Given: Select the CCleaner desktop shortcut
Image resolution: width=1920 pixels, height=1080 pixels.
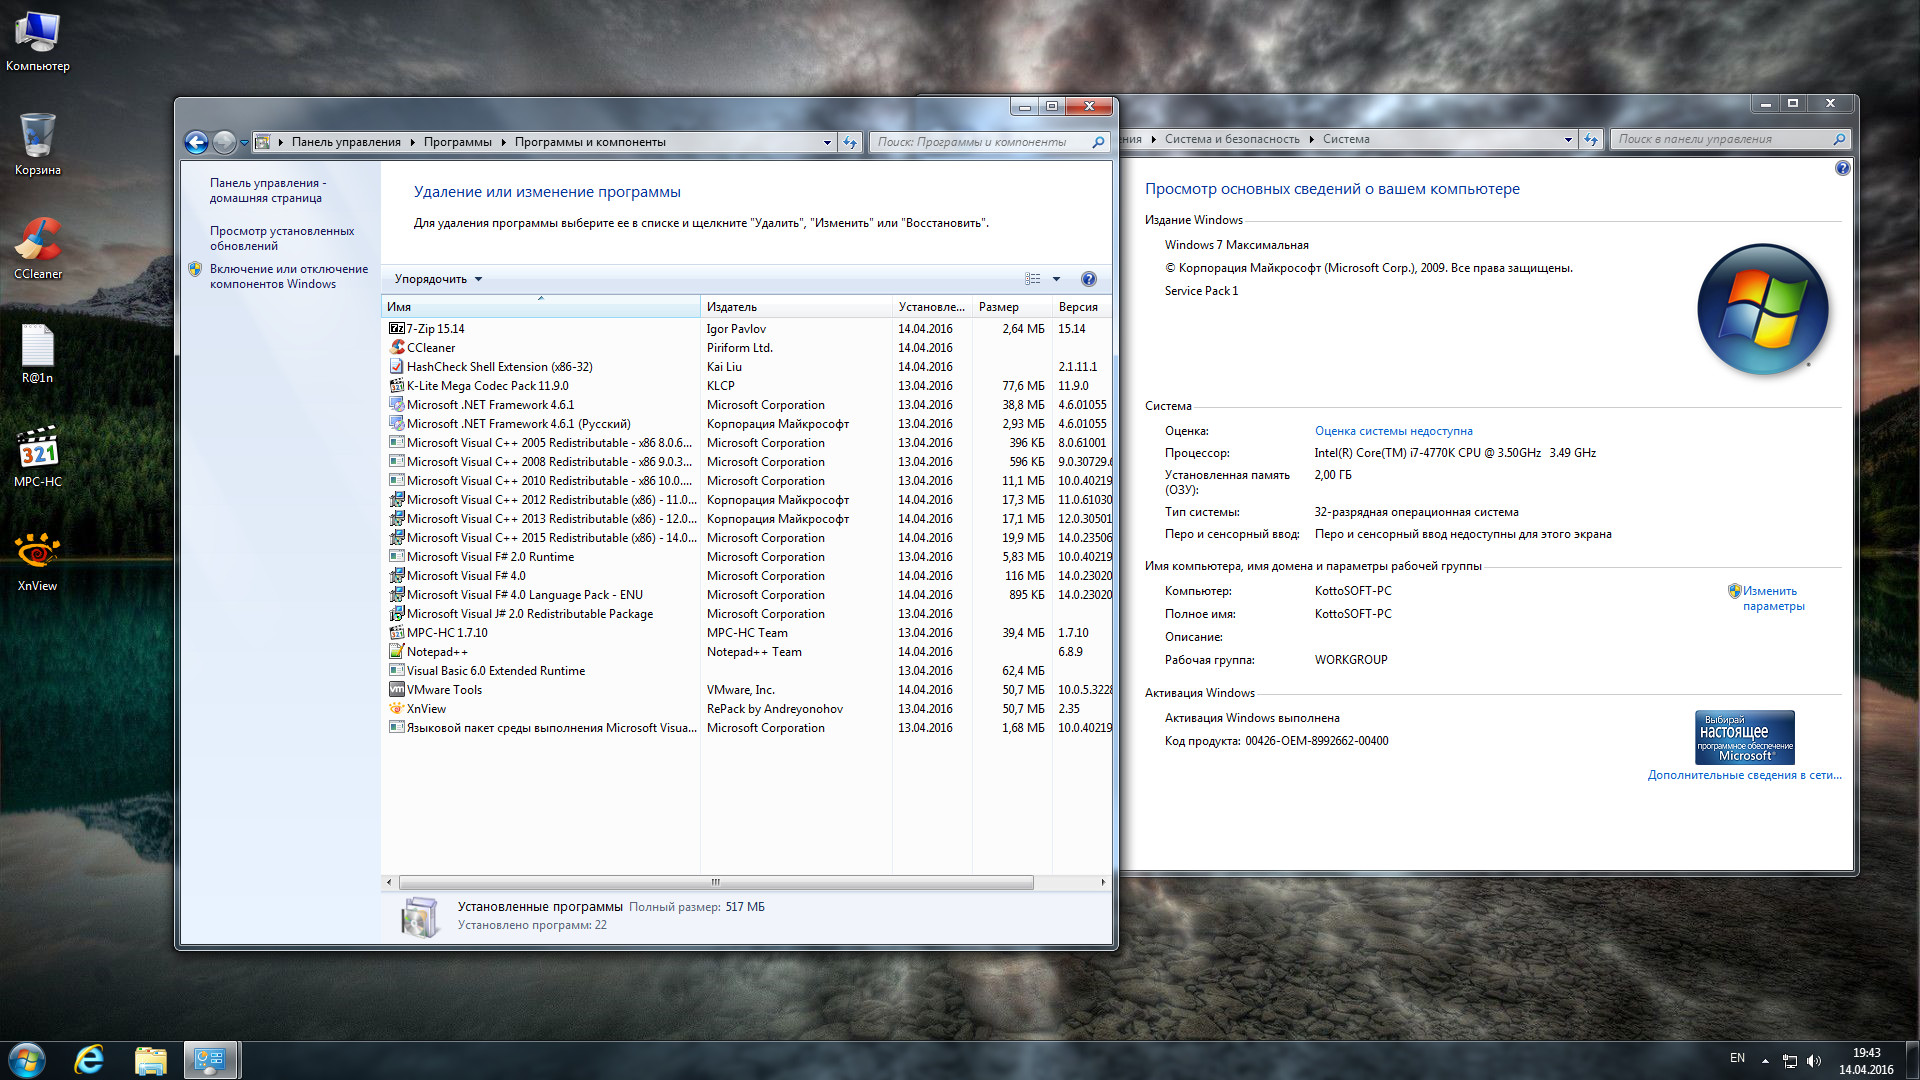Looking at the screenshot, I should click(37, 248).
